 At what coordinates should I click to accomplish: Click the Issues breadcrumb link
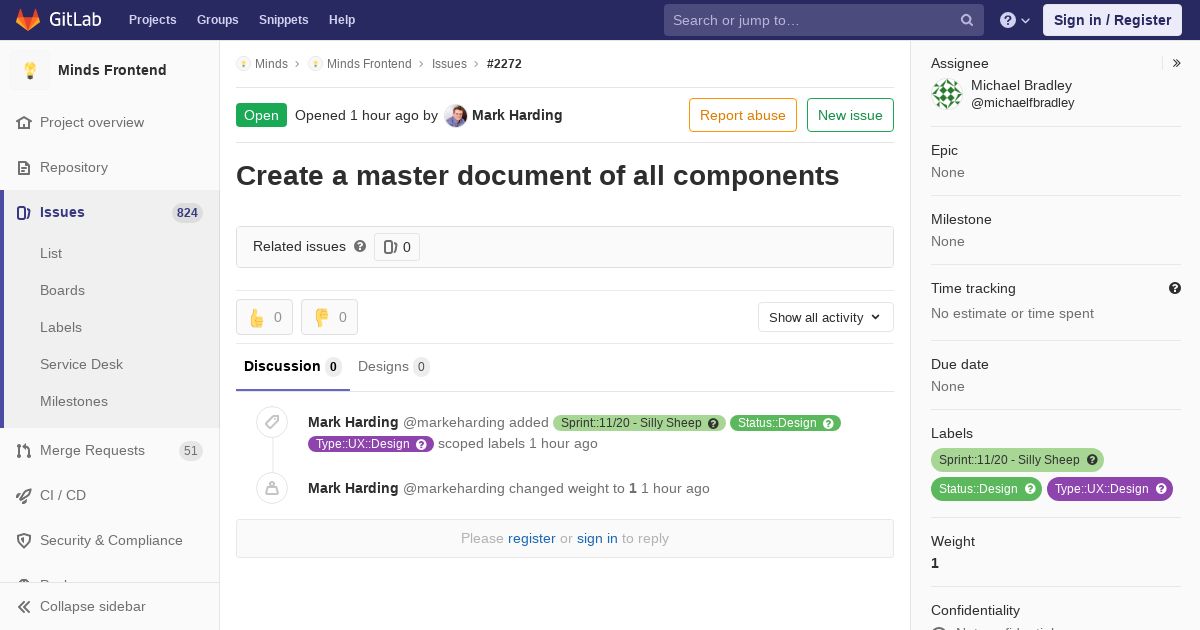click(x=449, y=64)
